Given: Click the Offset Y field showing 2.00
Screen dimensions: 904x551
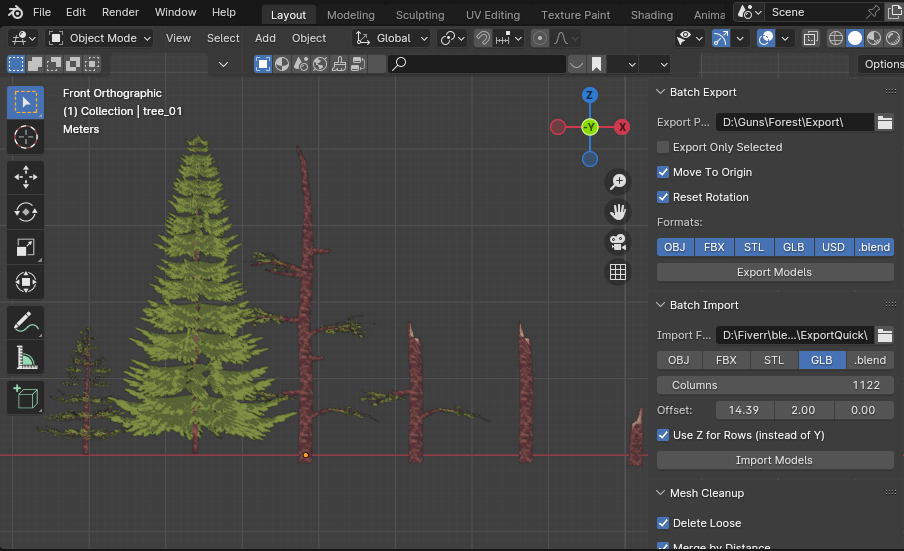Looking at the screenshot, I should (x=803, y=410).
